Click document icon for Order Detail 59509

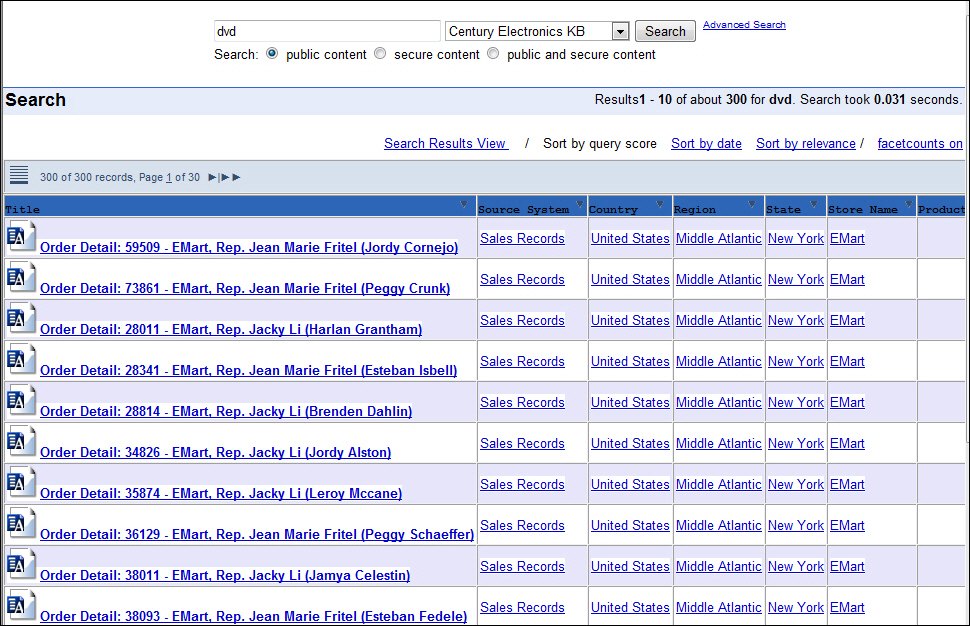pos(20,237)
